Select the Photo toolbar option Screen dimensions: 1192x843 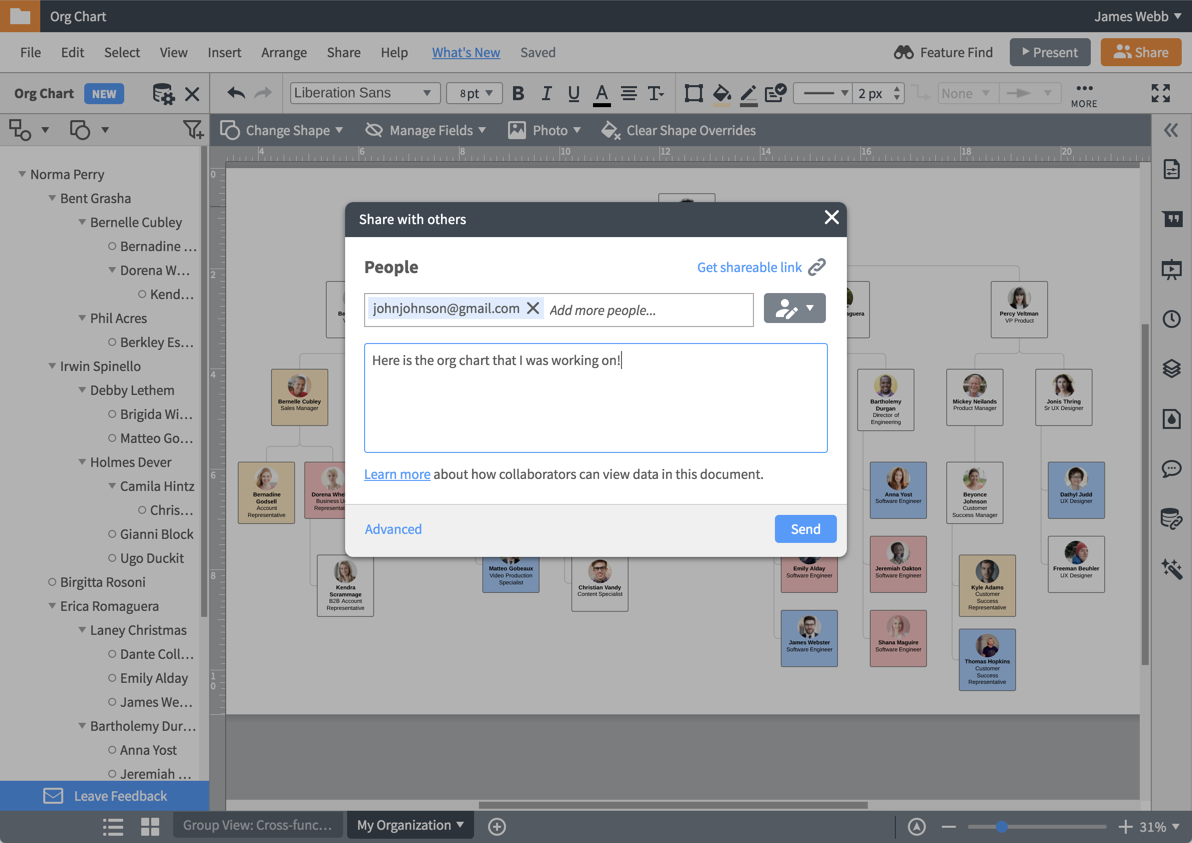tap(543, 129)
